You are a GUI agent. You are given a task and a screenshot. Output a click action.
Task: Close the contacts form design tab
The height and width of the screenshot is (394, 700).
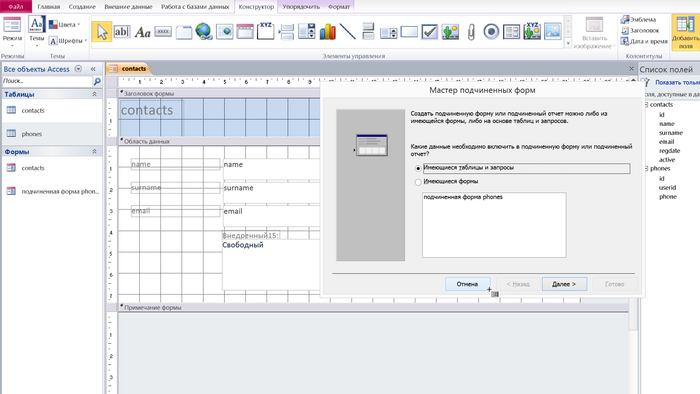coord(631,68)
